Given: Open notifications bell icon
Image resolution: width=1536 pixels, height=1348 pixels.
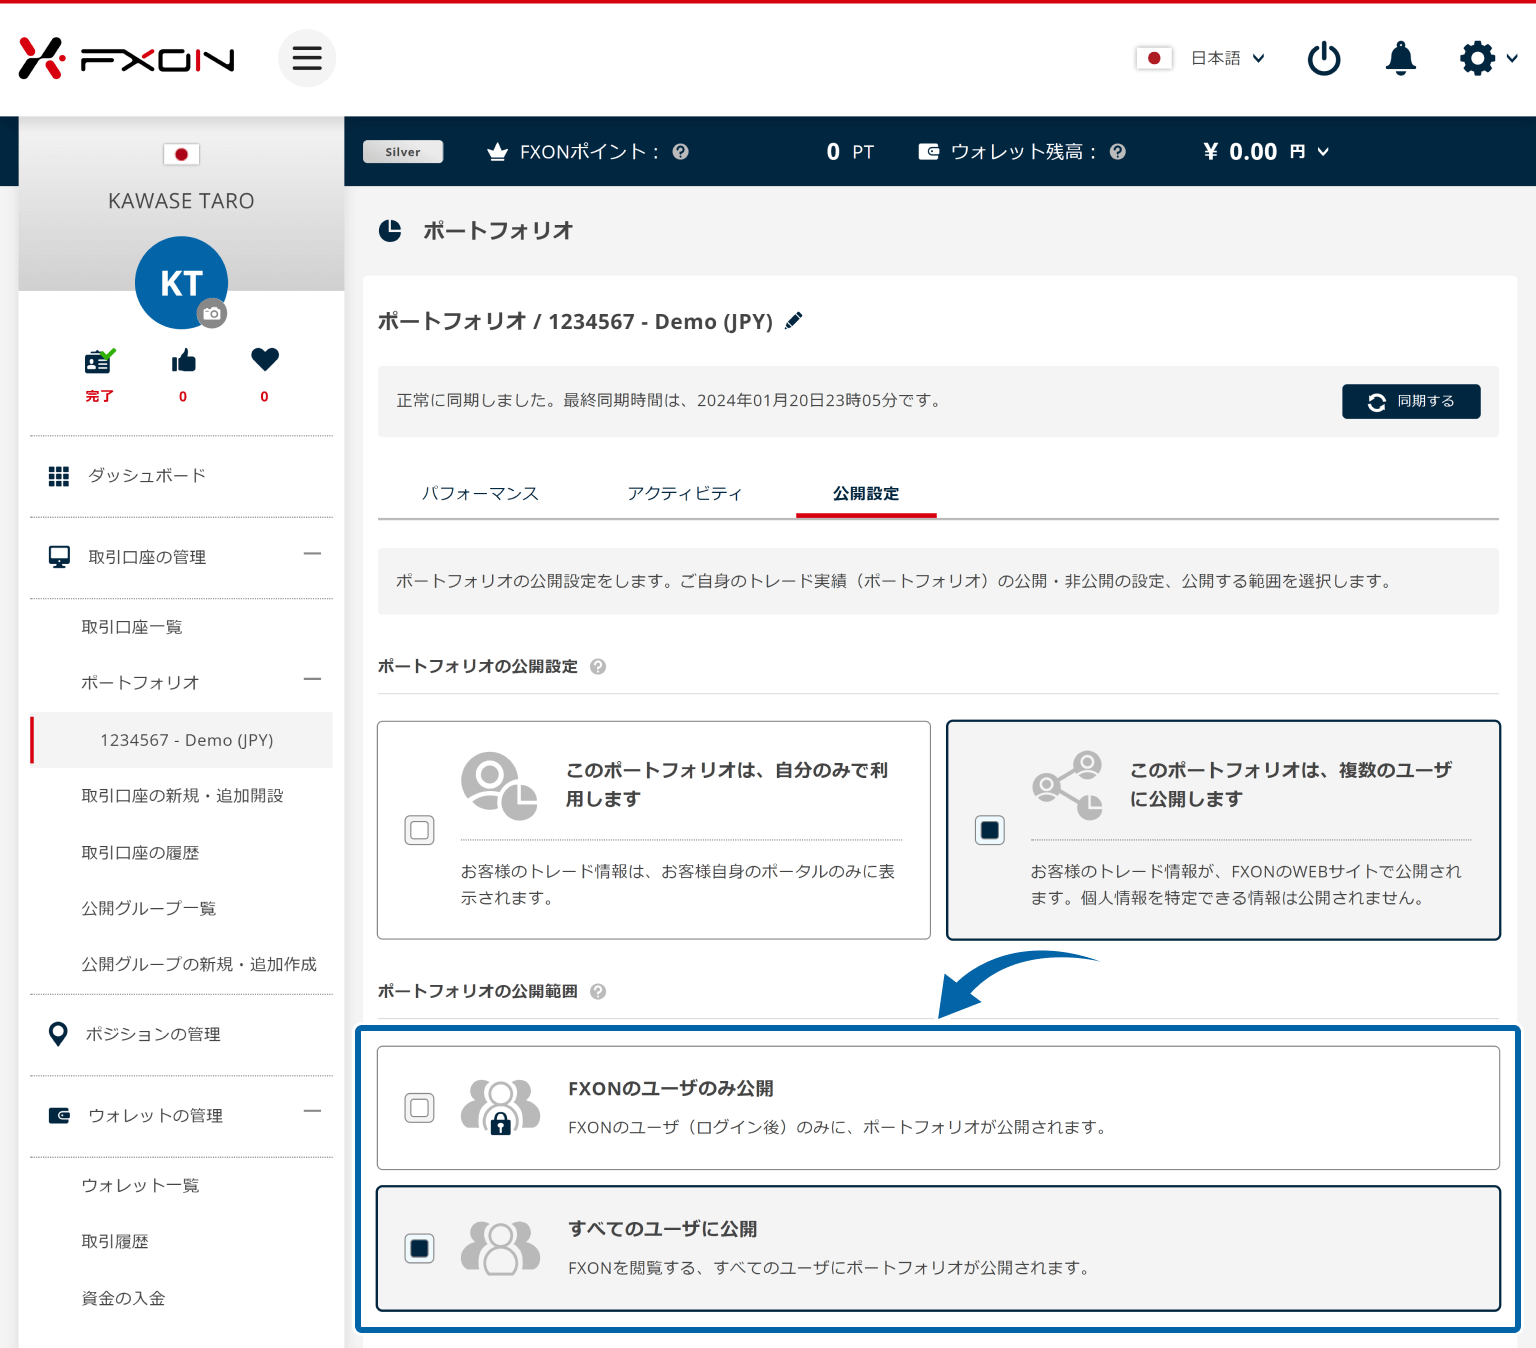Looking at the screenshot, I should tap(1401, 58).
